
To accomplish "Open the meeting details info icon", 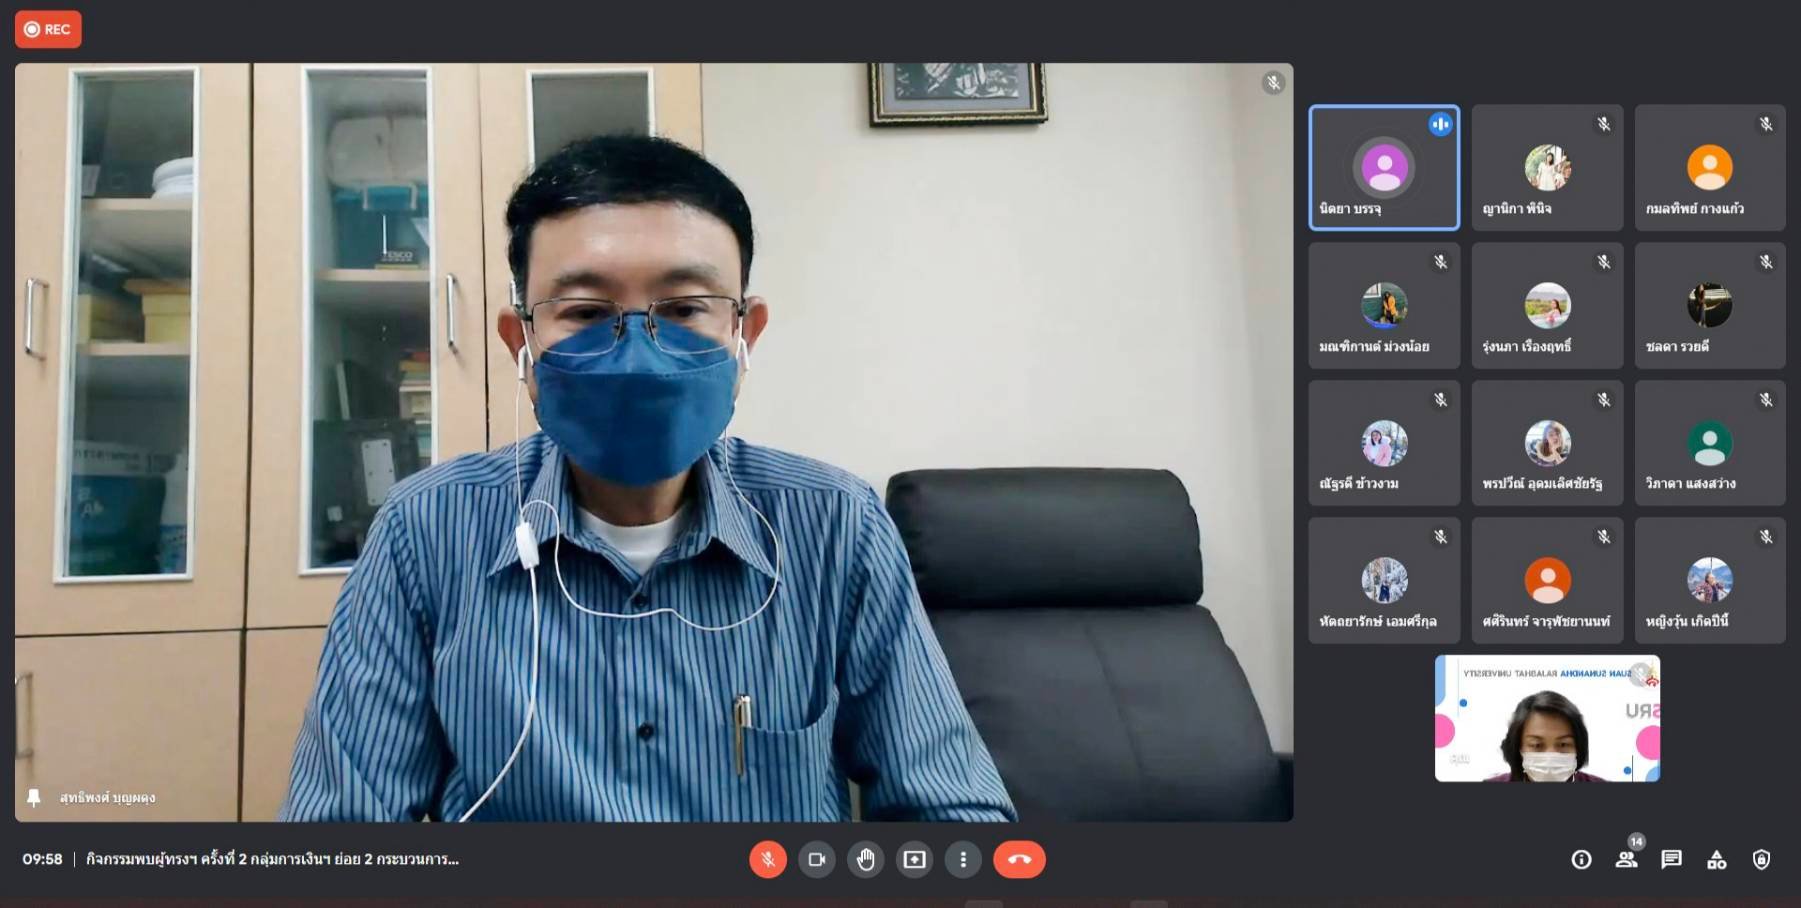I will click(1581, 859).
